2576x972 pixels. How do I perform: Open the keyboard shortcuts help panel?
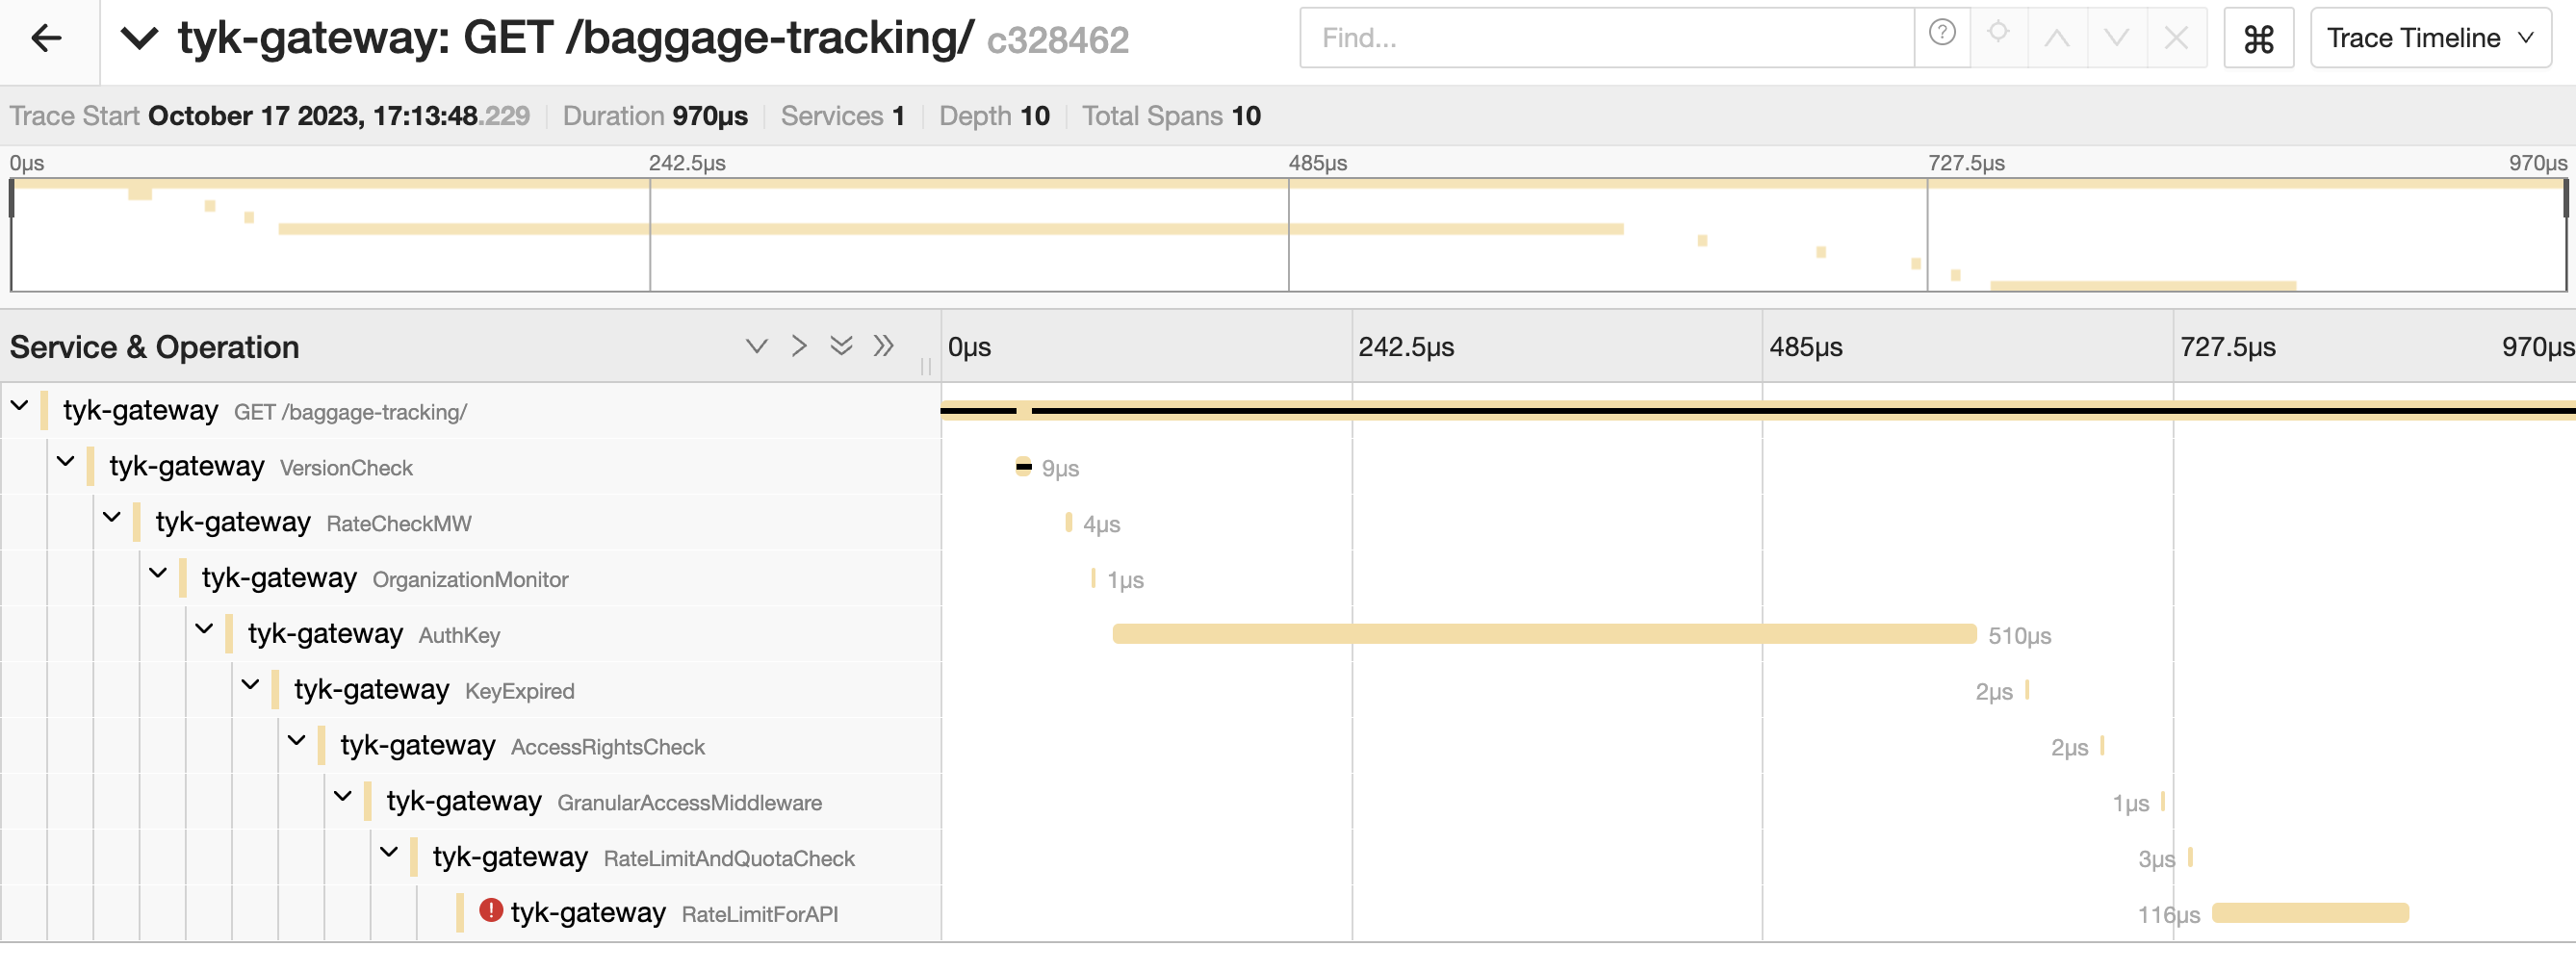click(x=2260, y=37)
